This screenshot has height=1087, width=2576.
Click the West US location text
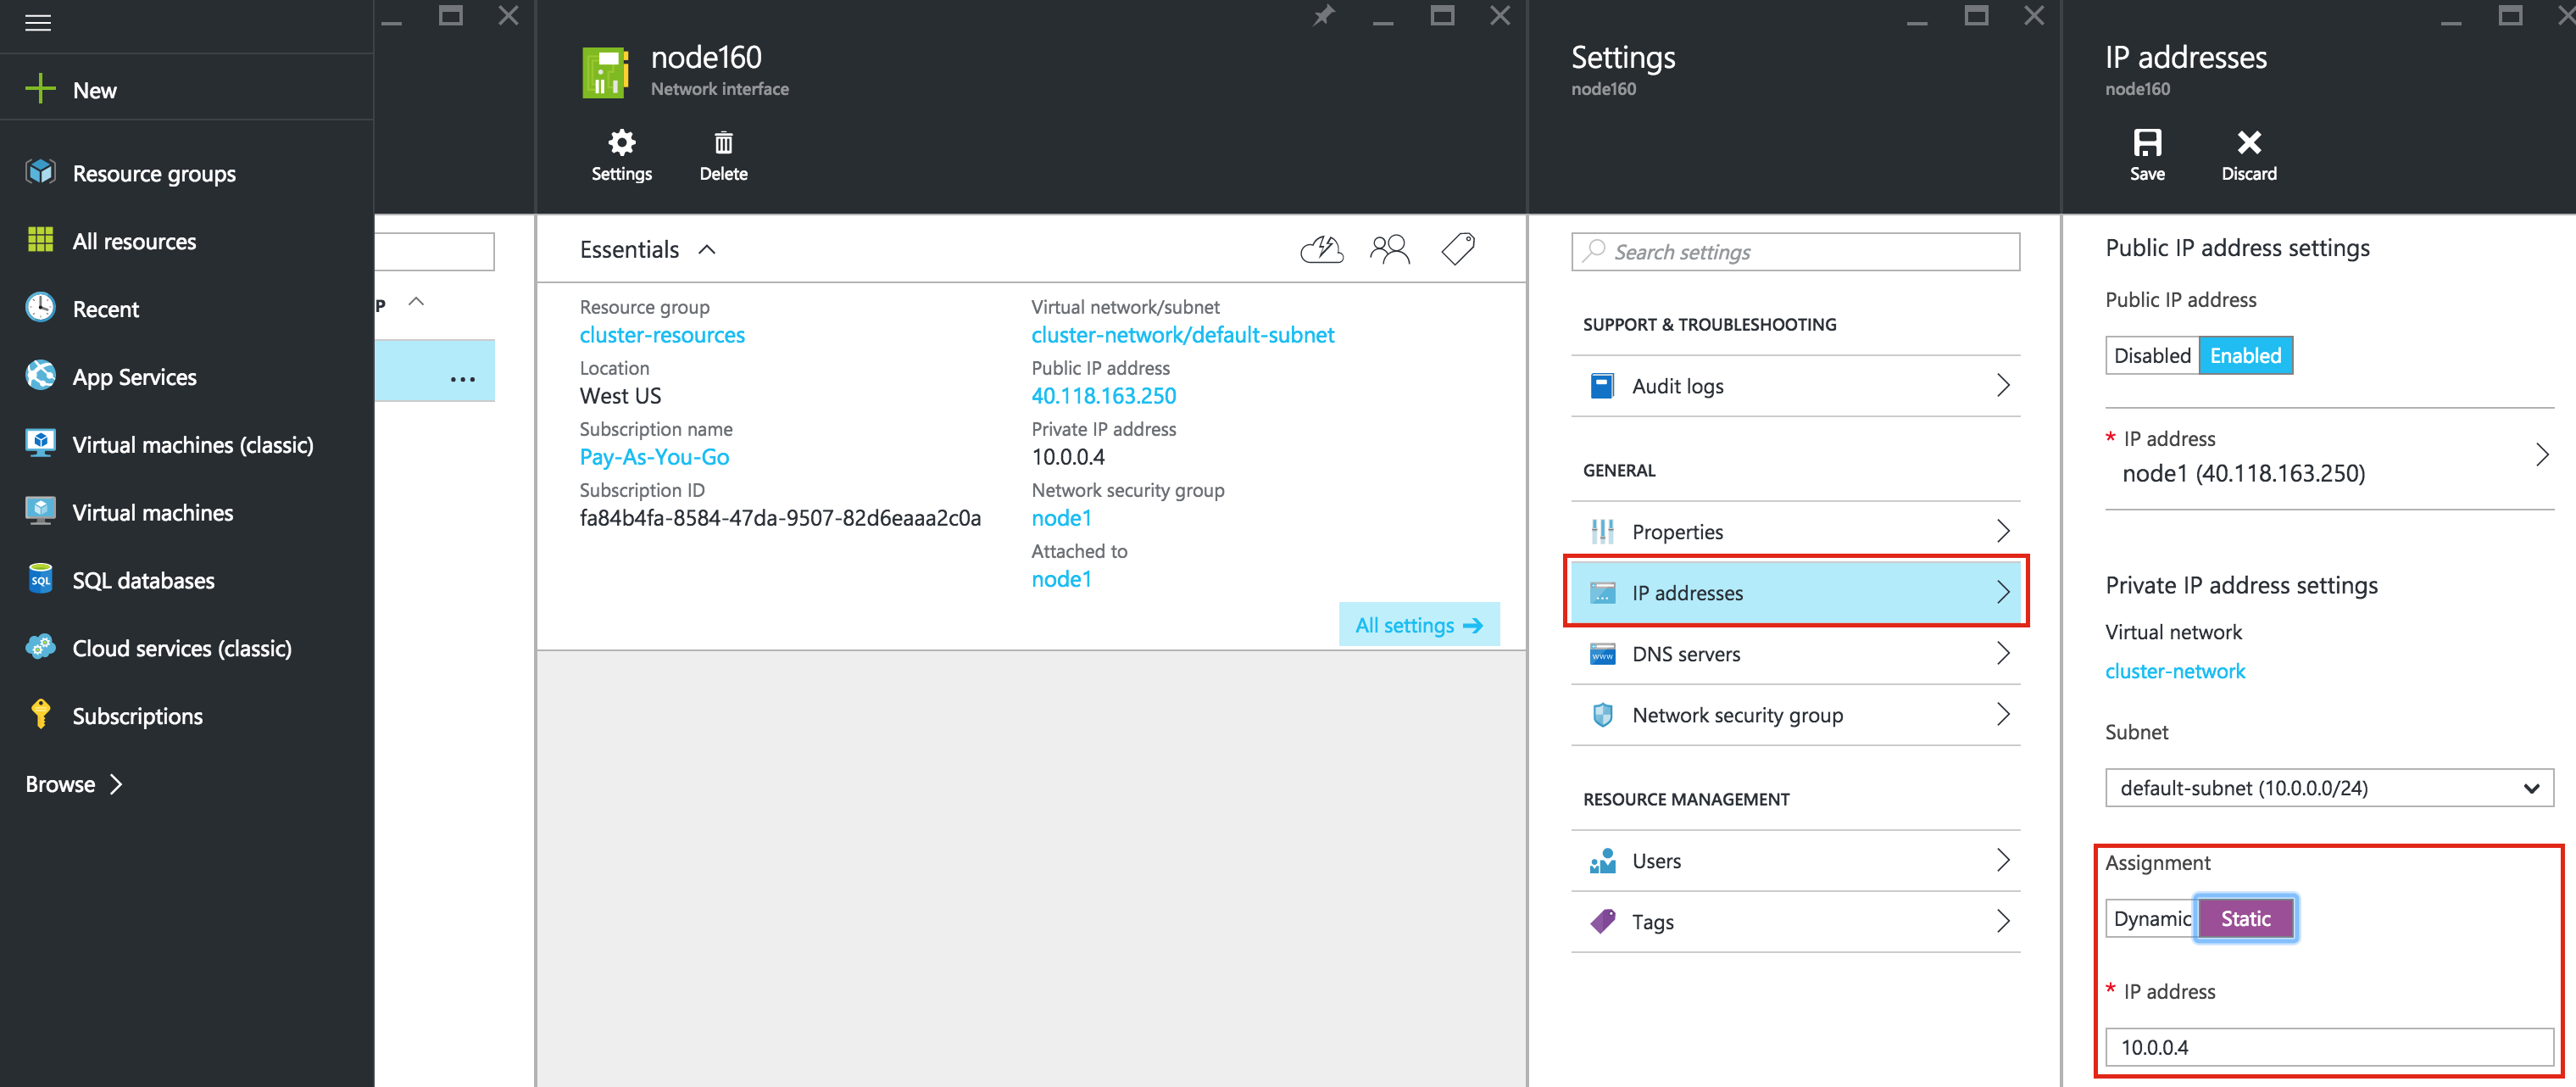pyautogui.click(x=620, y=396)
